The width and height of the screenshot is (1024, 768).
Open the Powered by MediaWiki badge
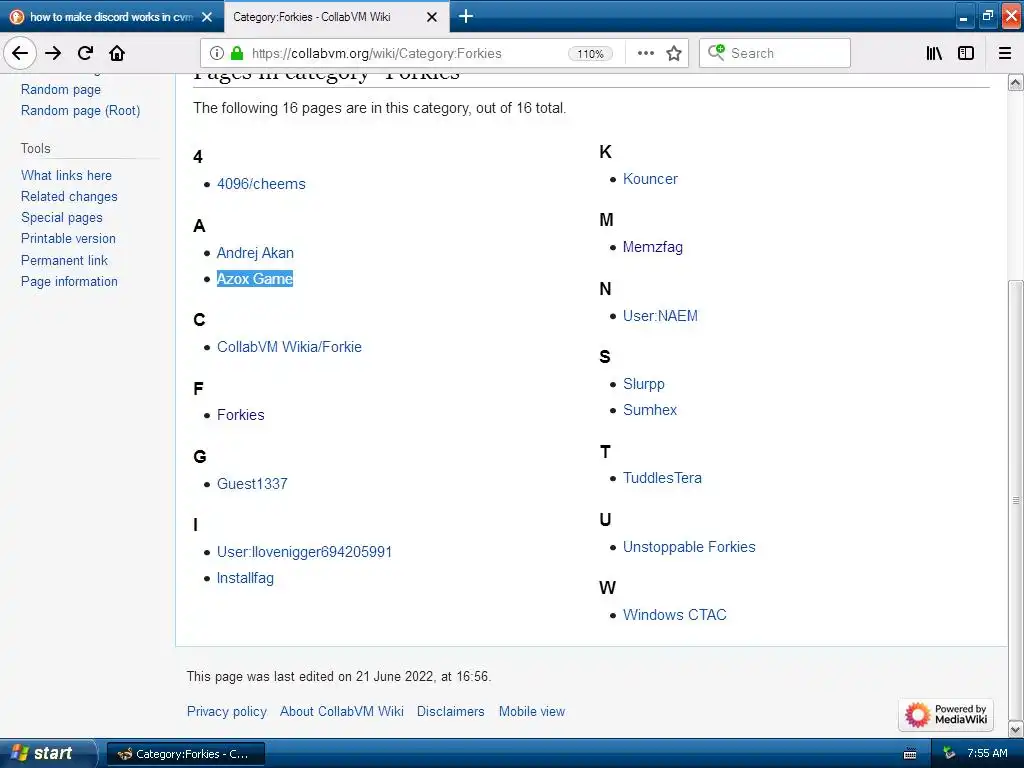(946, 714)
